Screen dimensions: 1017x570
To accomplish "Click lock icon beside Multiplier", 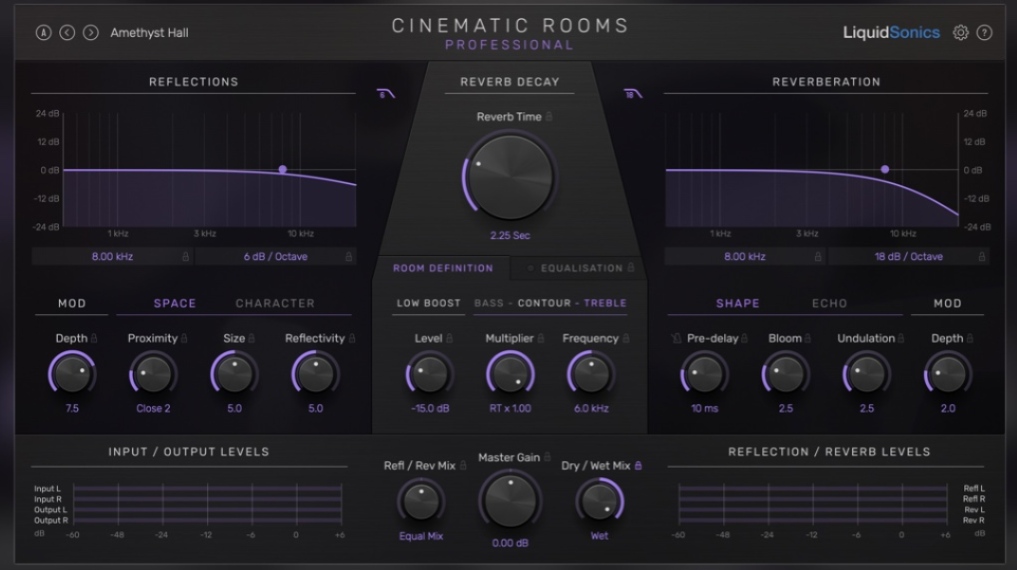I will [540, 338].
